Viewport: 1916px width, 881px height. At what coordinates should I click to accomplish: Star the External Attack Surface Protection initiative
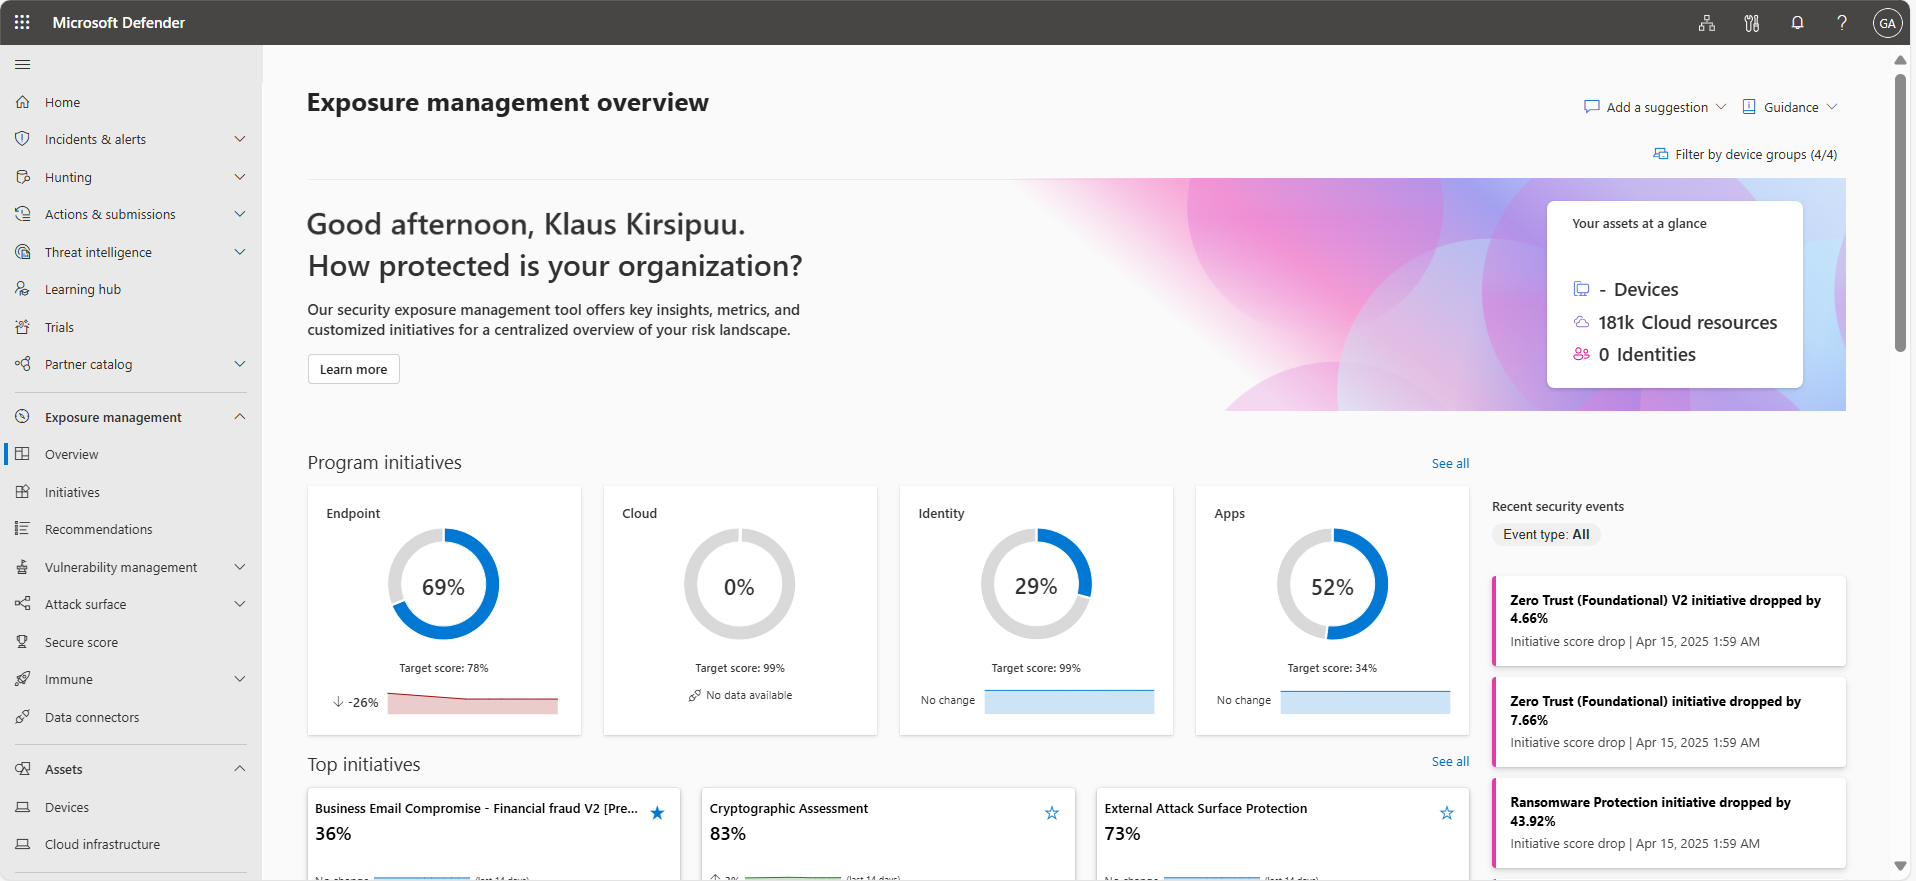[x=1447, y=813]
